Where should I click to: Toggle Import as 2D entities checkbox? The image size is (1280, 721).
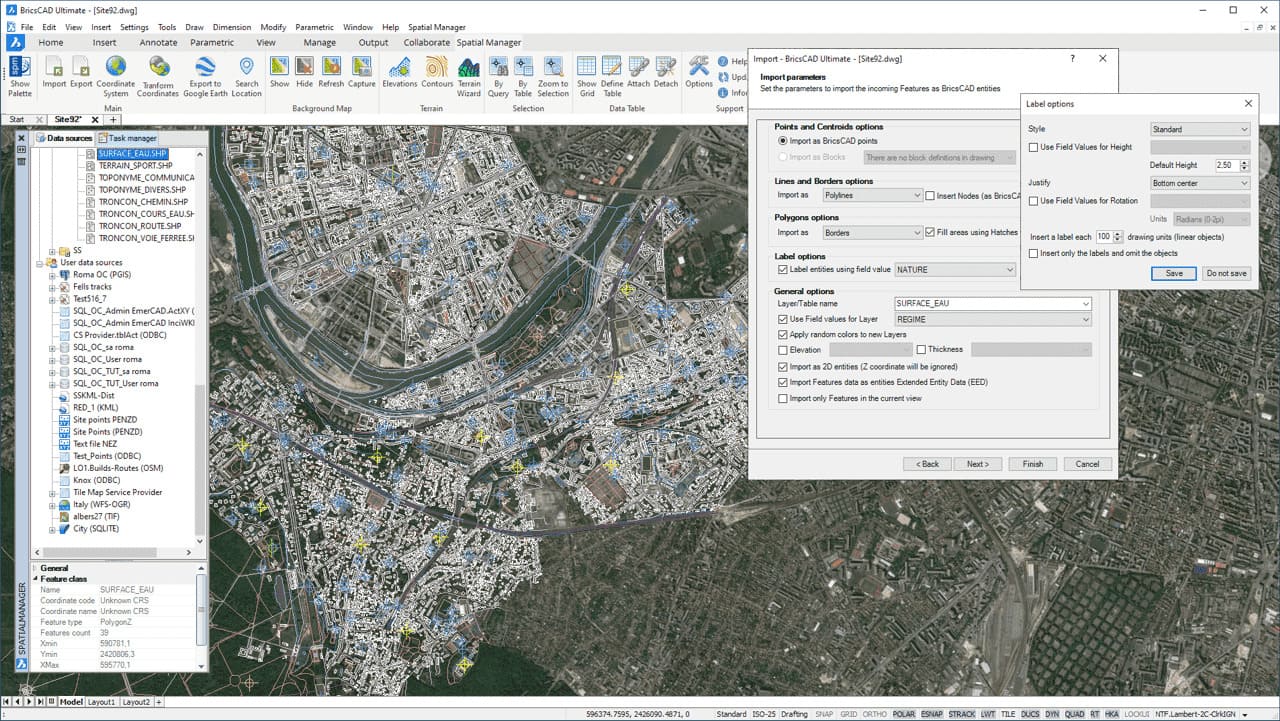pyautogui.click(x=783, y=367)
